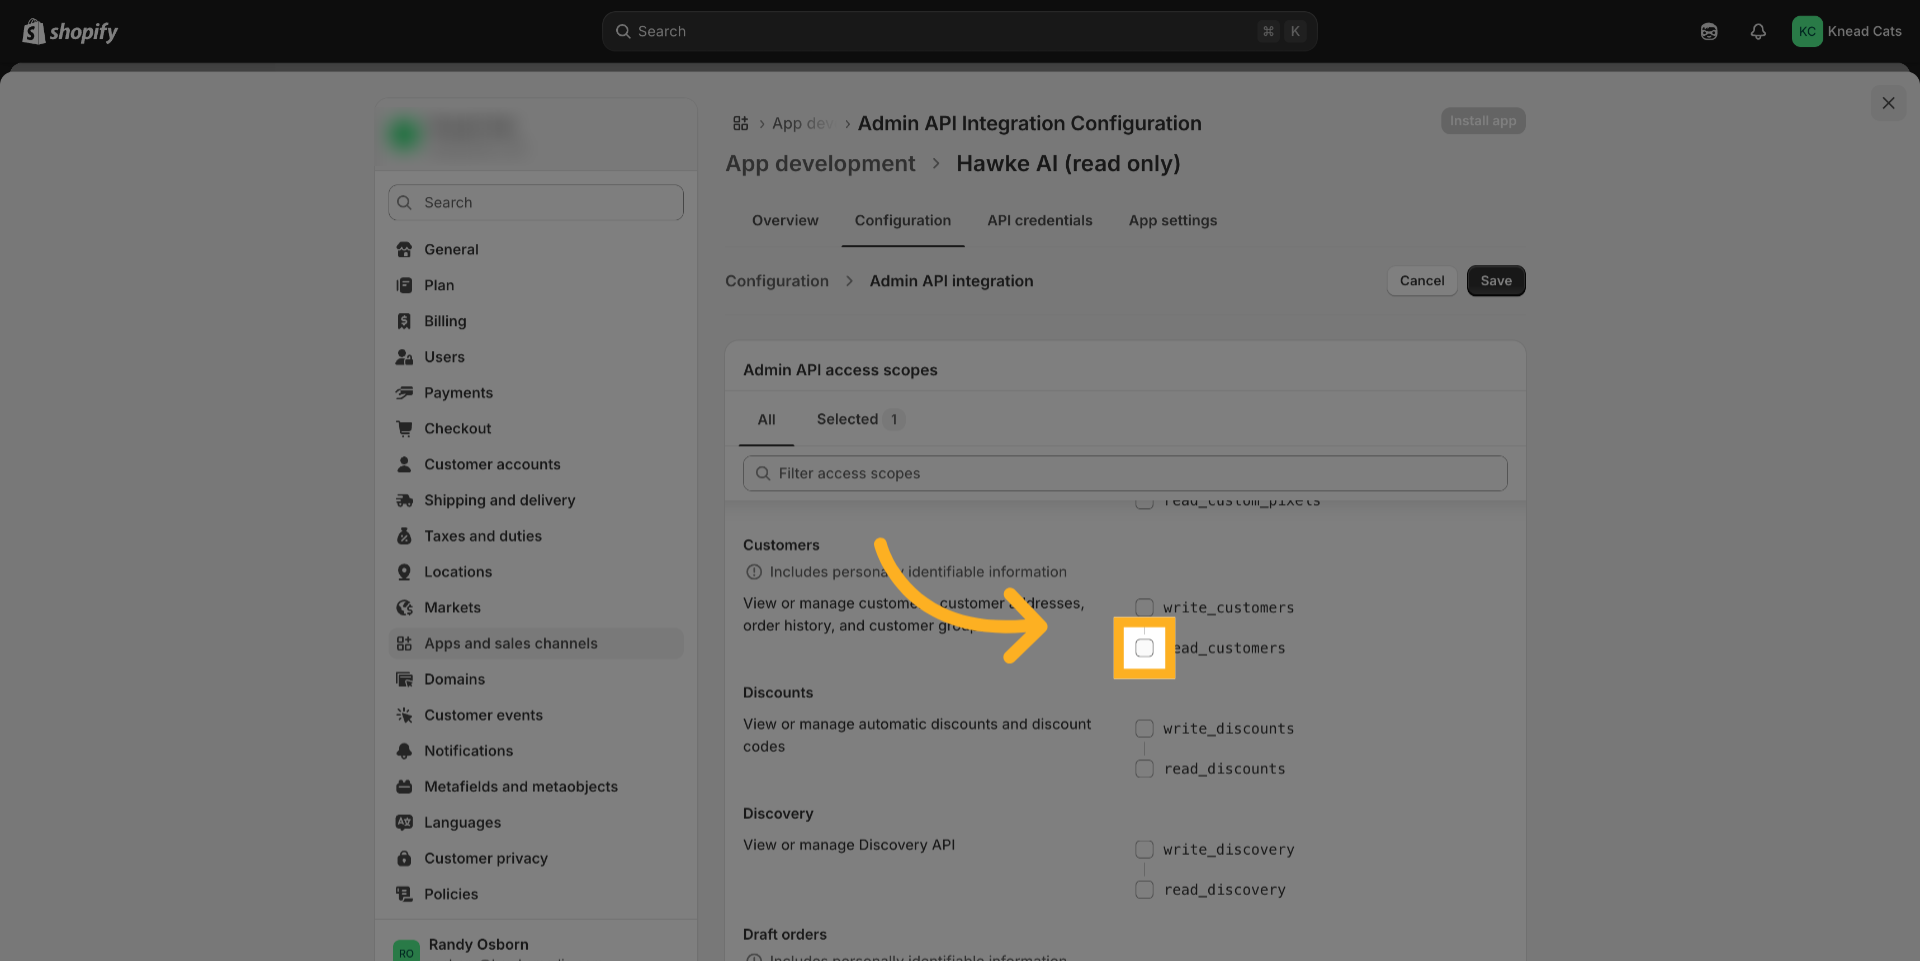Switch to the API credentials tab

(x=1039, y=221)
